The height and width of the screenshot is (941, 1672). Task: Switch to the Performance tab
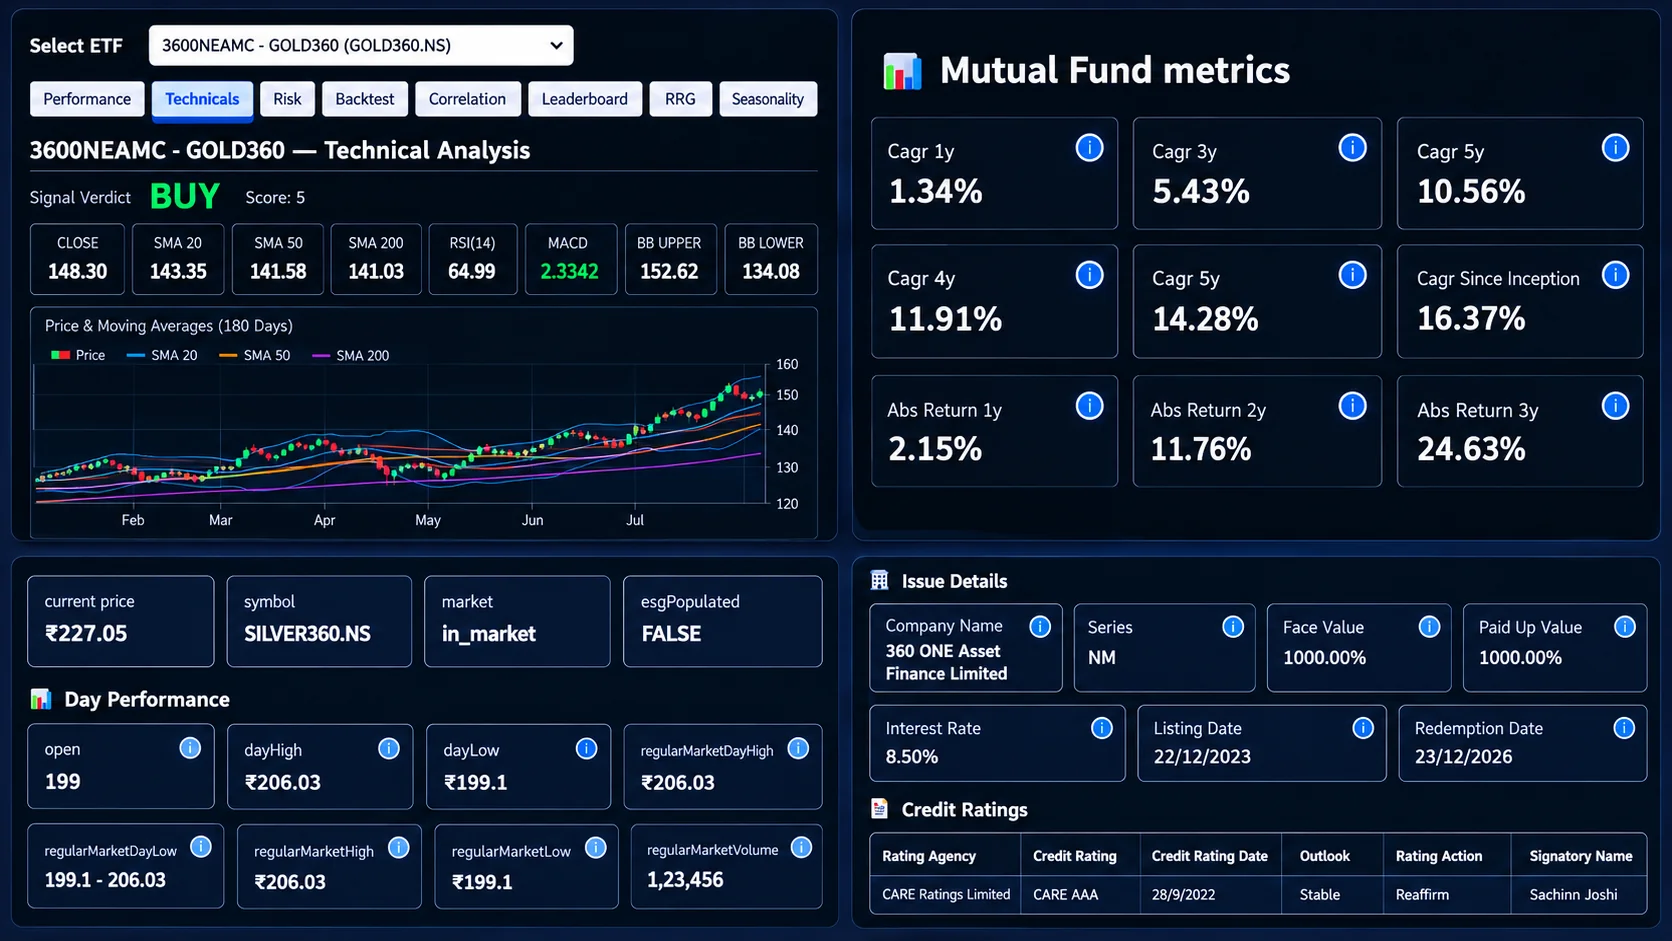[87, 99]
